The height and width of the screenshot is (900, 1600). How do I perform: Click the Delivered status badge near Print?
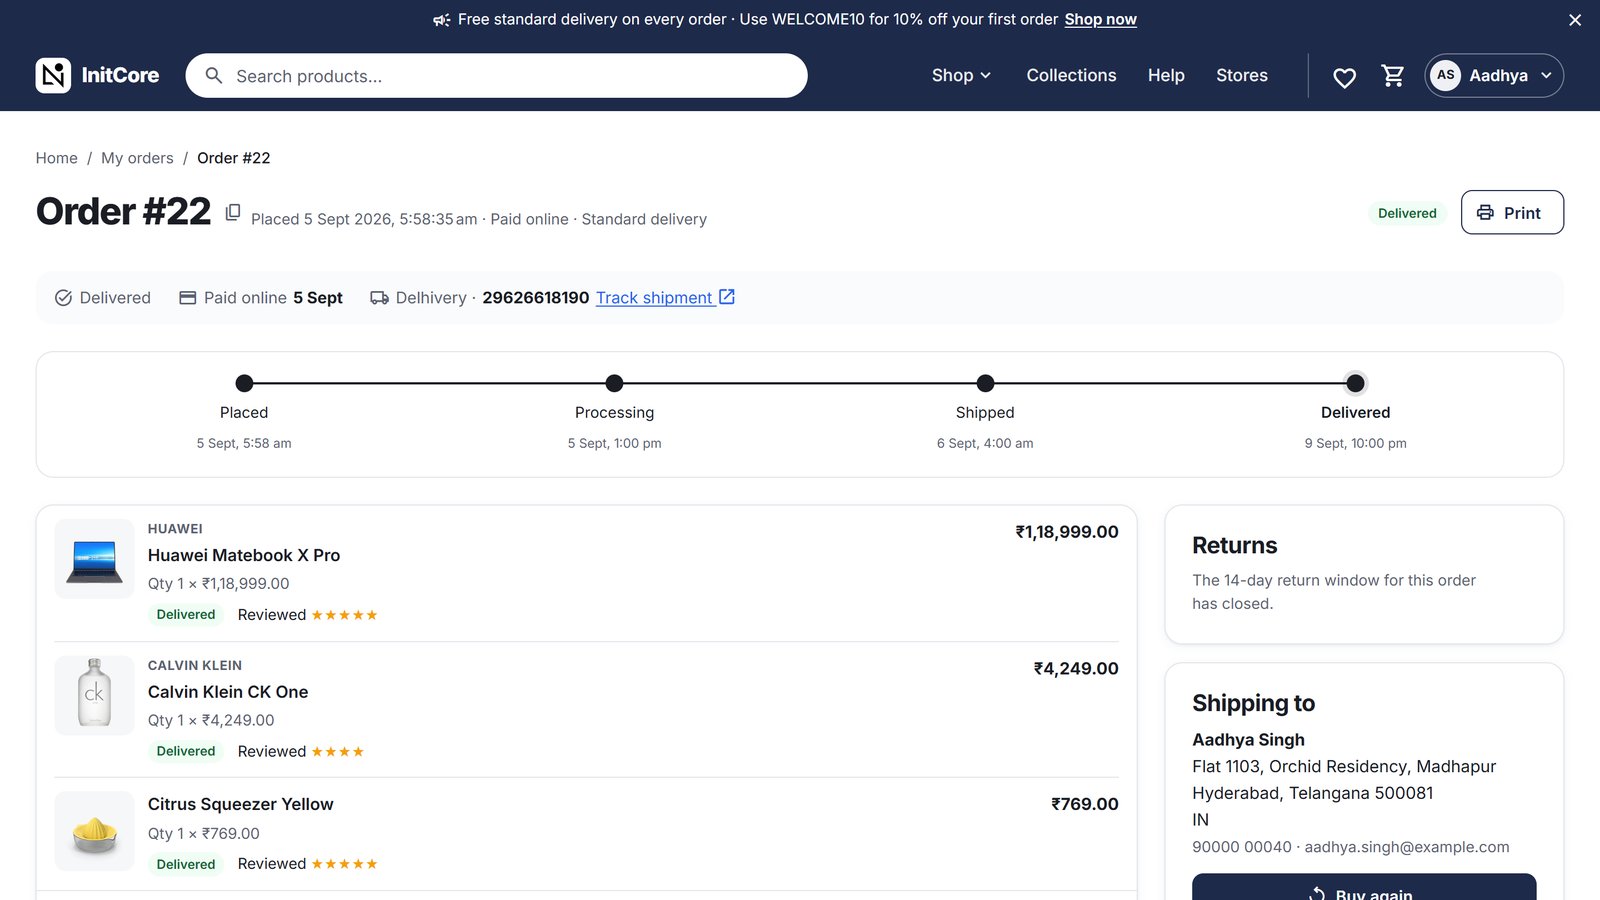click(1407, 213)
